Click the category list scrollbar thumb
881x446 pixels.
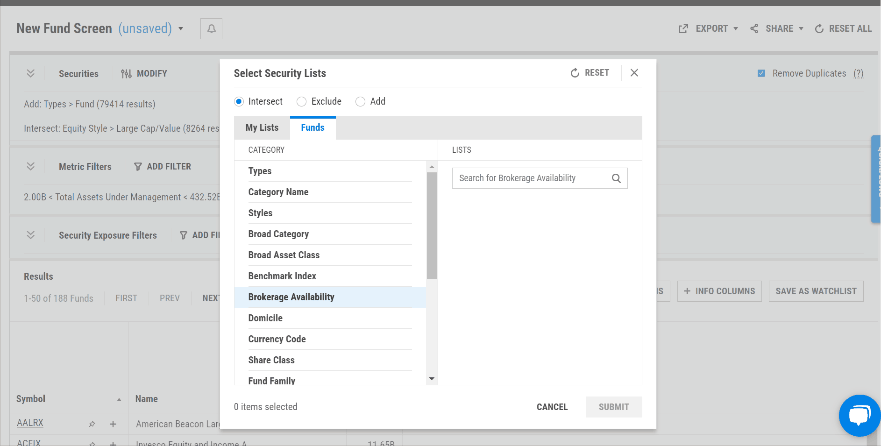(x=432, y=225)
